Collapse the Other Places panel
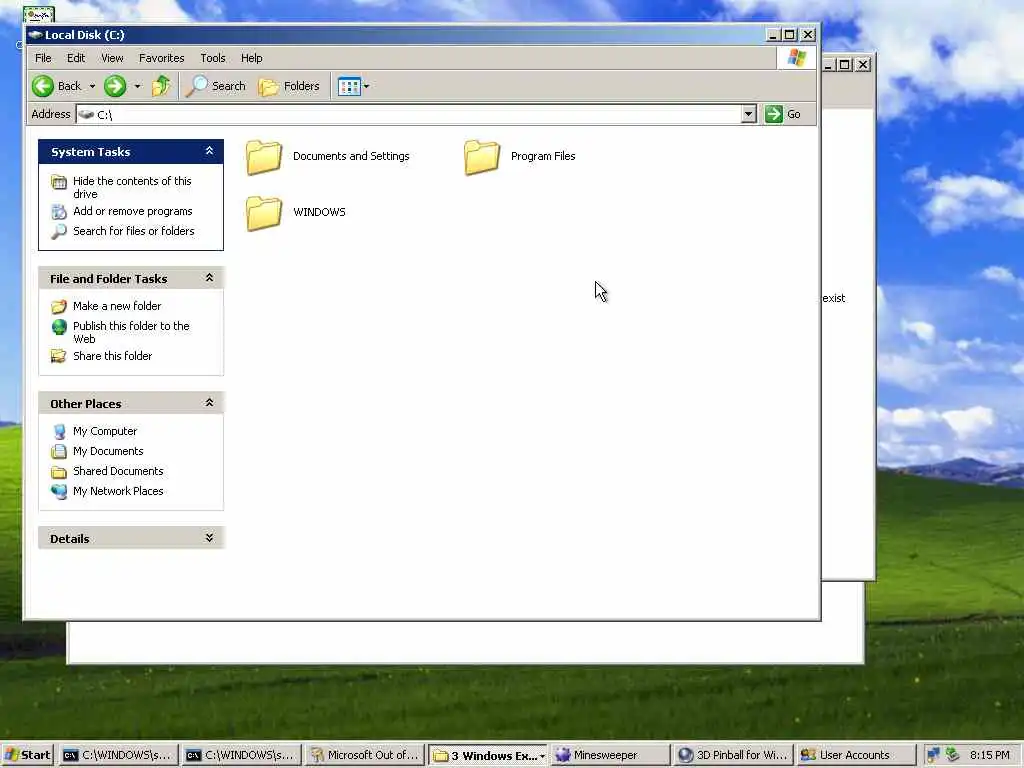Screen dimensions: 1024x768 pyautogui.click(x=209, y=402)
